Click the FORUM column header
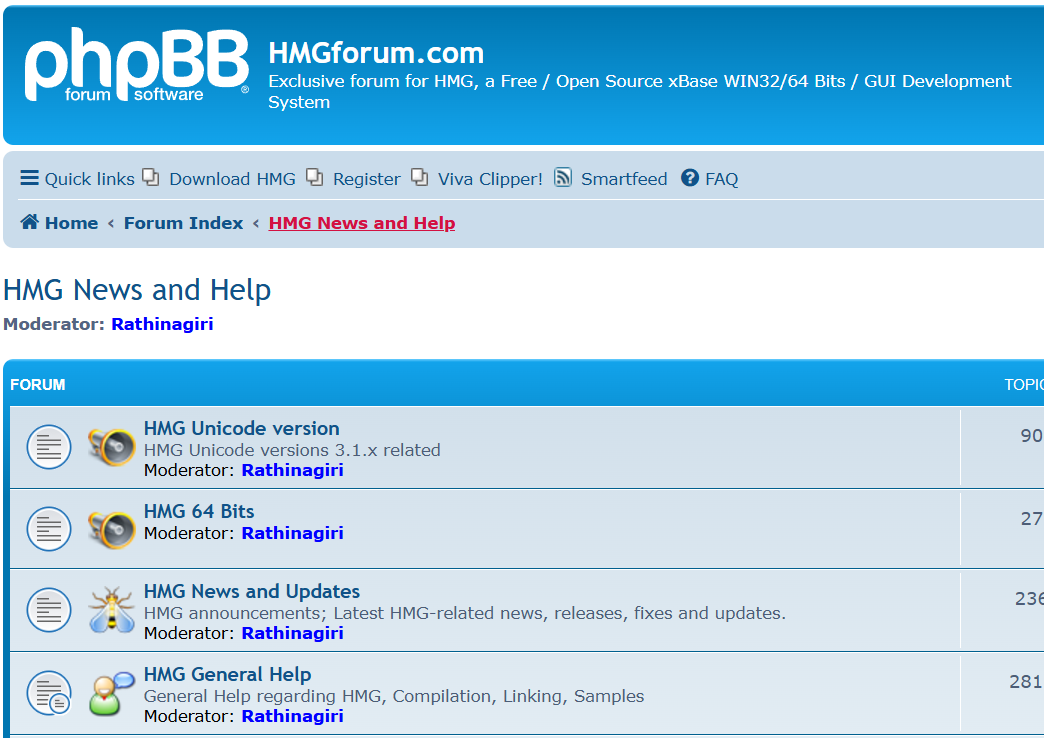This screenshot has height=738, width=1044. click(38, 385)
